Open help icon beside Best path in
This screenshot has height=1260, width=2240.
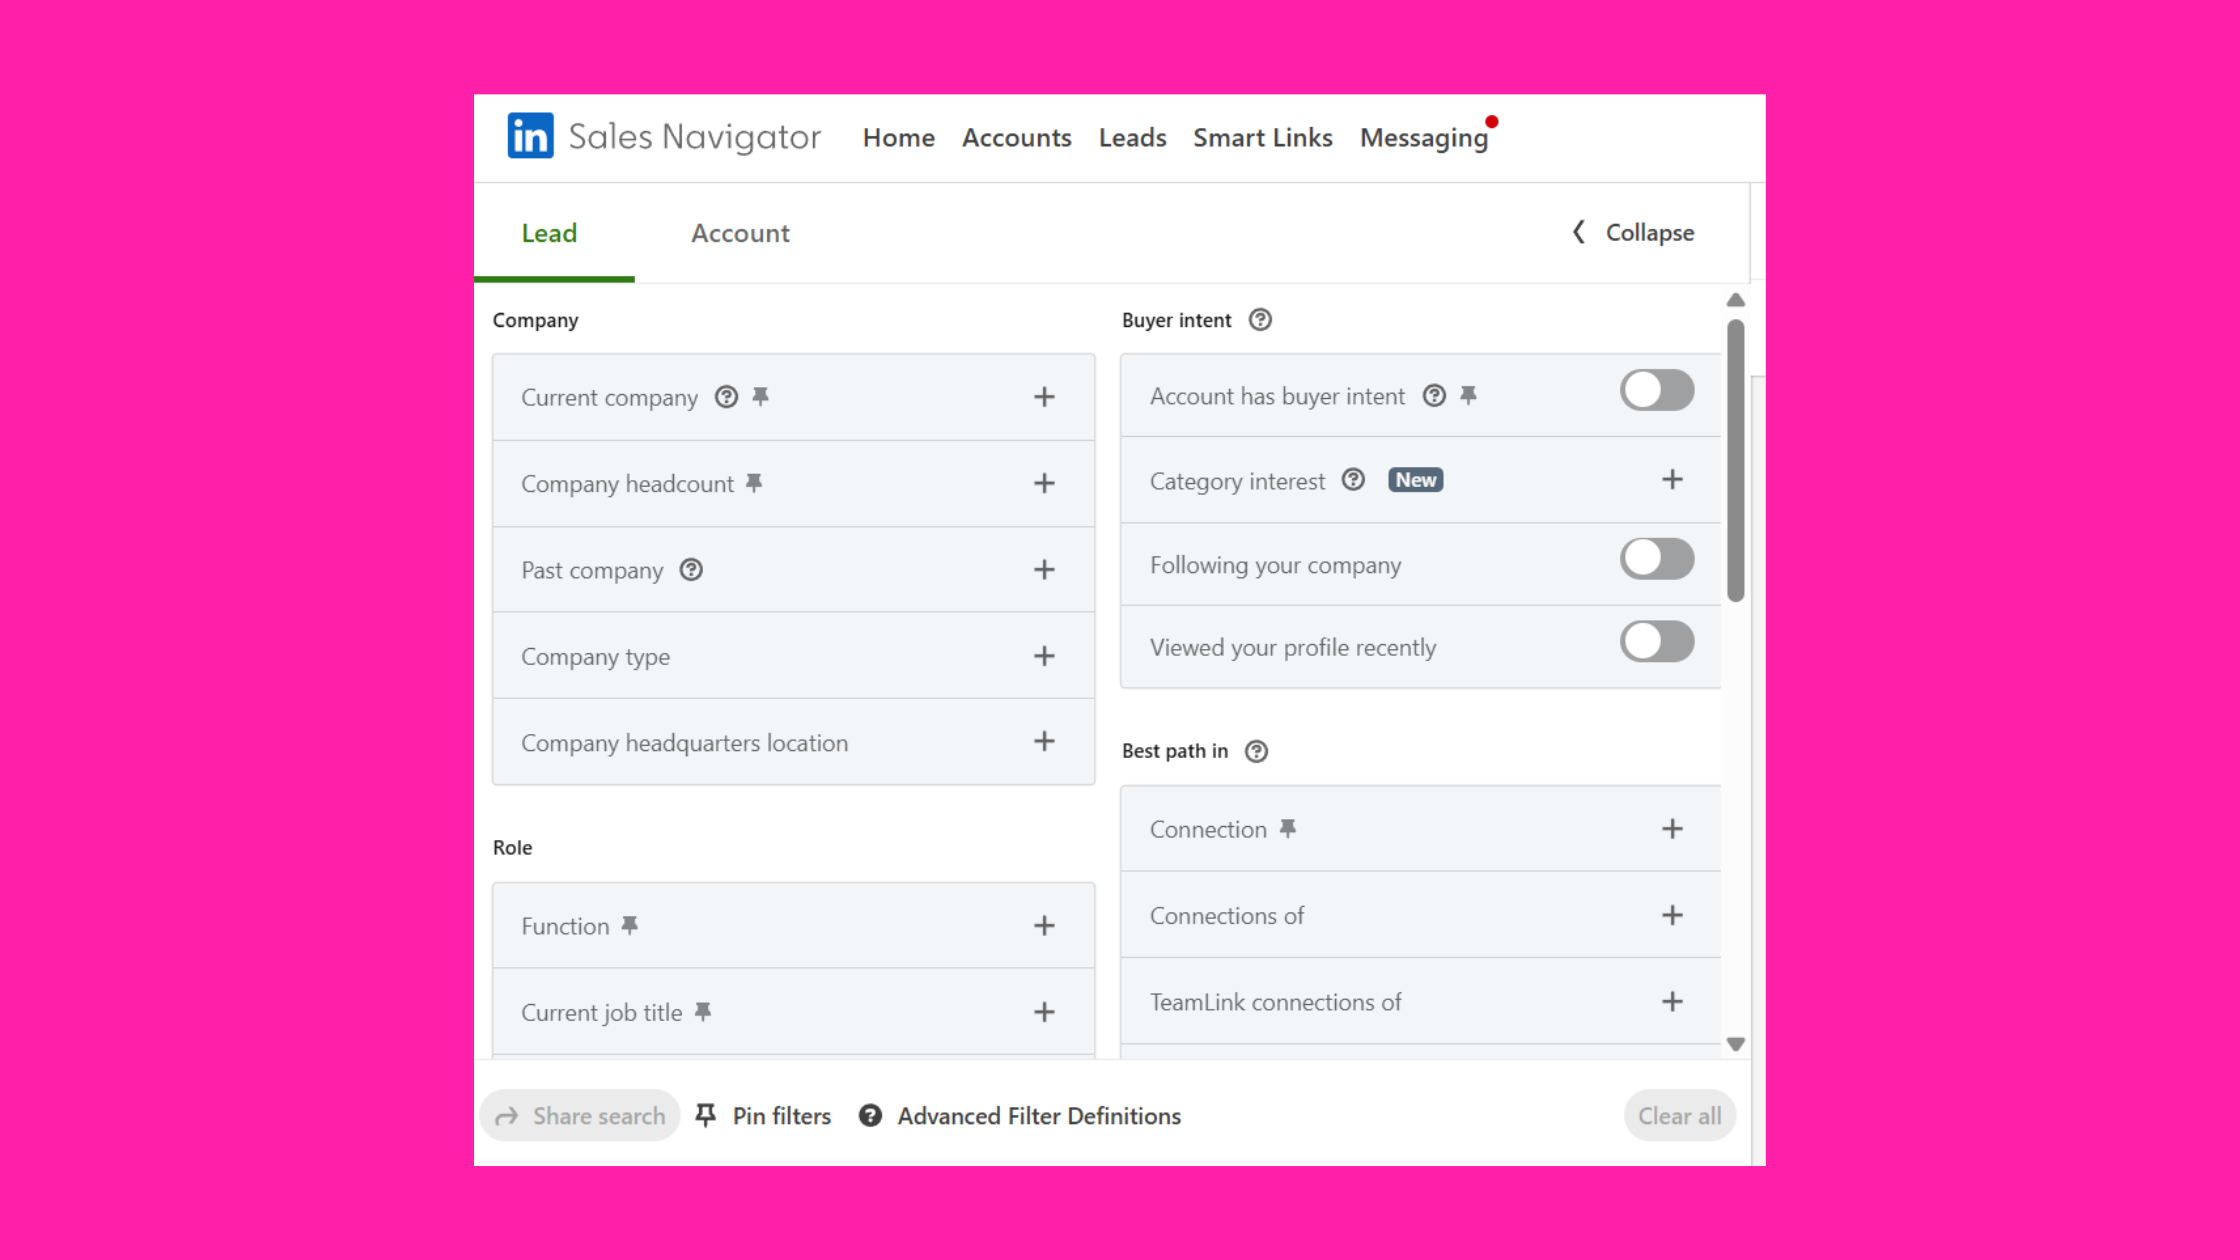(x=1256, y=751)
